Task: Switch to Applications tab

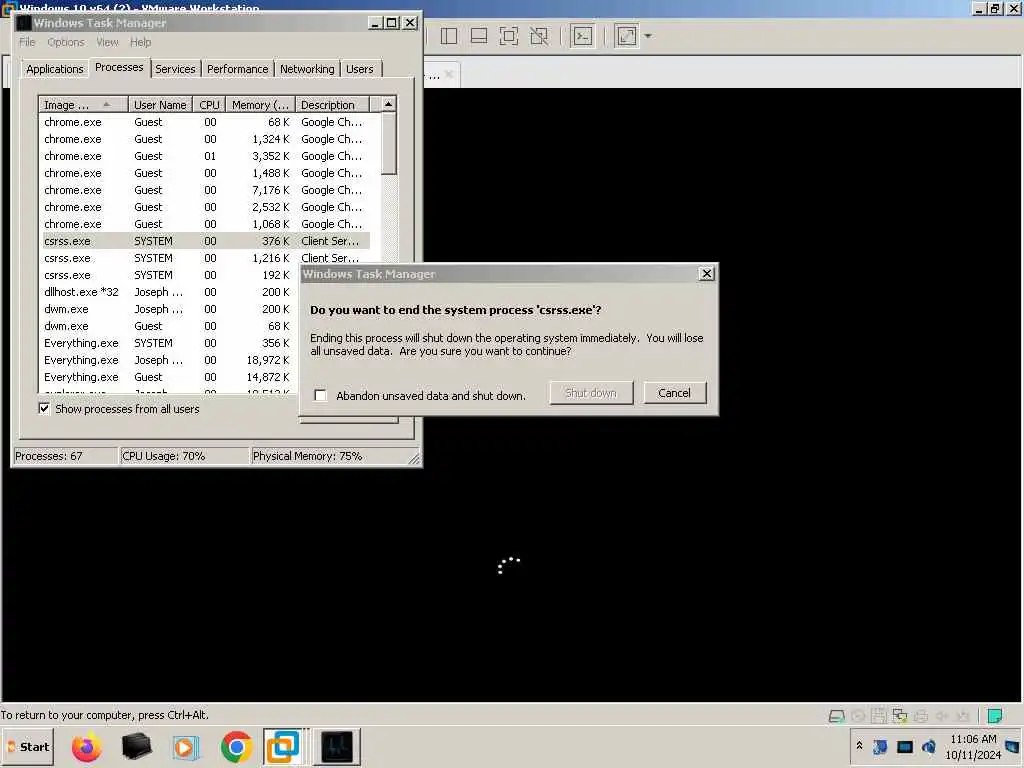Action: point(55,69)
